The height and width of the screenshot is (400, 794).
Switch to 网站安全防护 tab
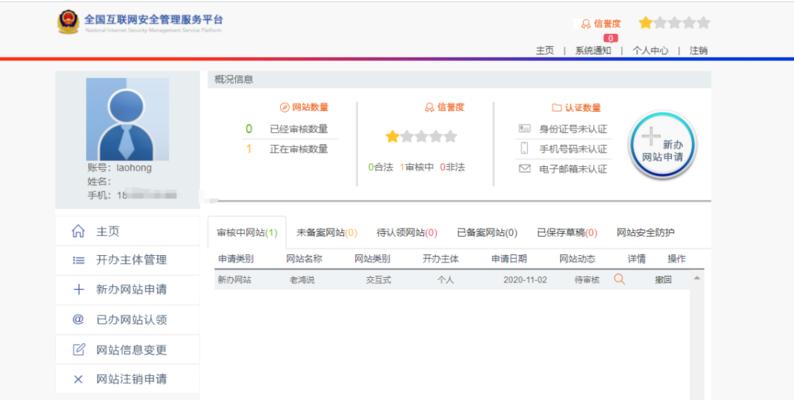646,233
